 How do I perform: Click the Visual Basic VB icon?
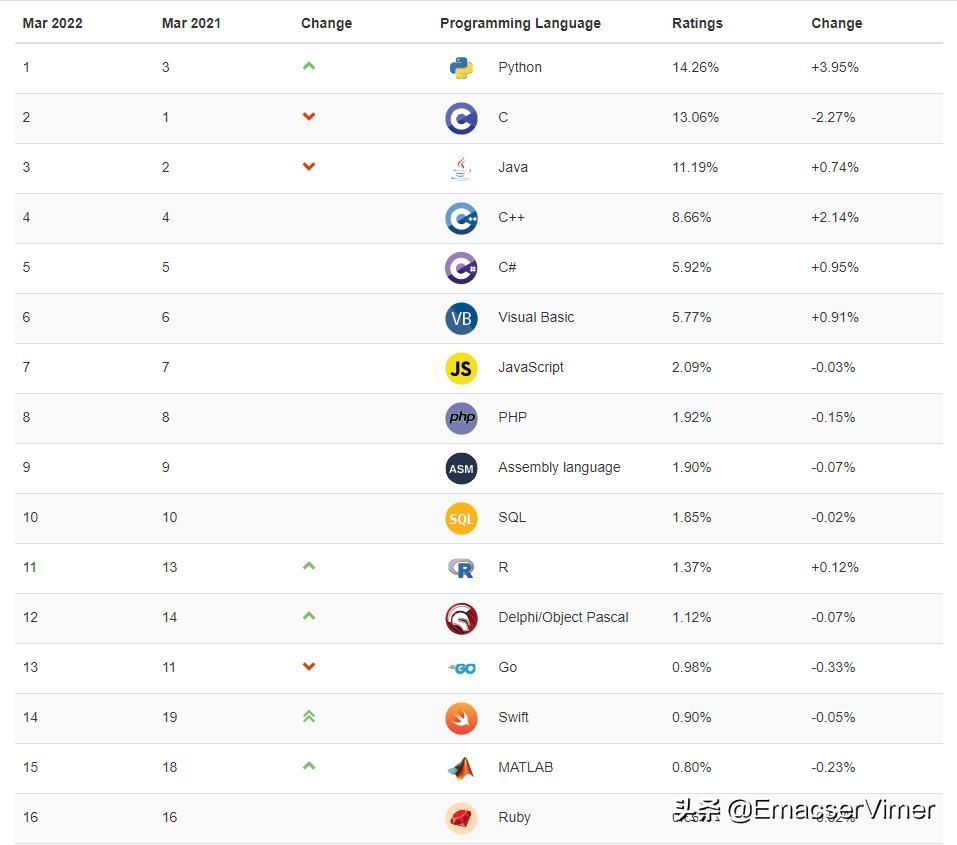pos(461,318)
